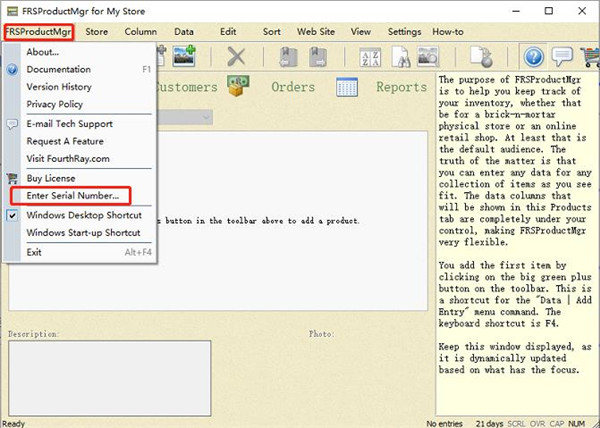Open the Column menu
Image resolution: width=600 pixels, height=428 pixels.
tap(140, 31)
